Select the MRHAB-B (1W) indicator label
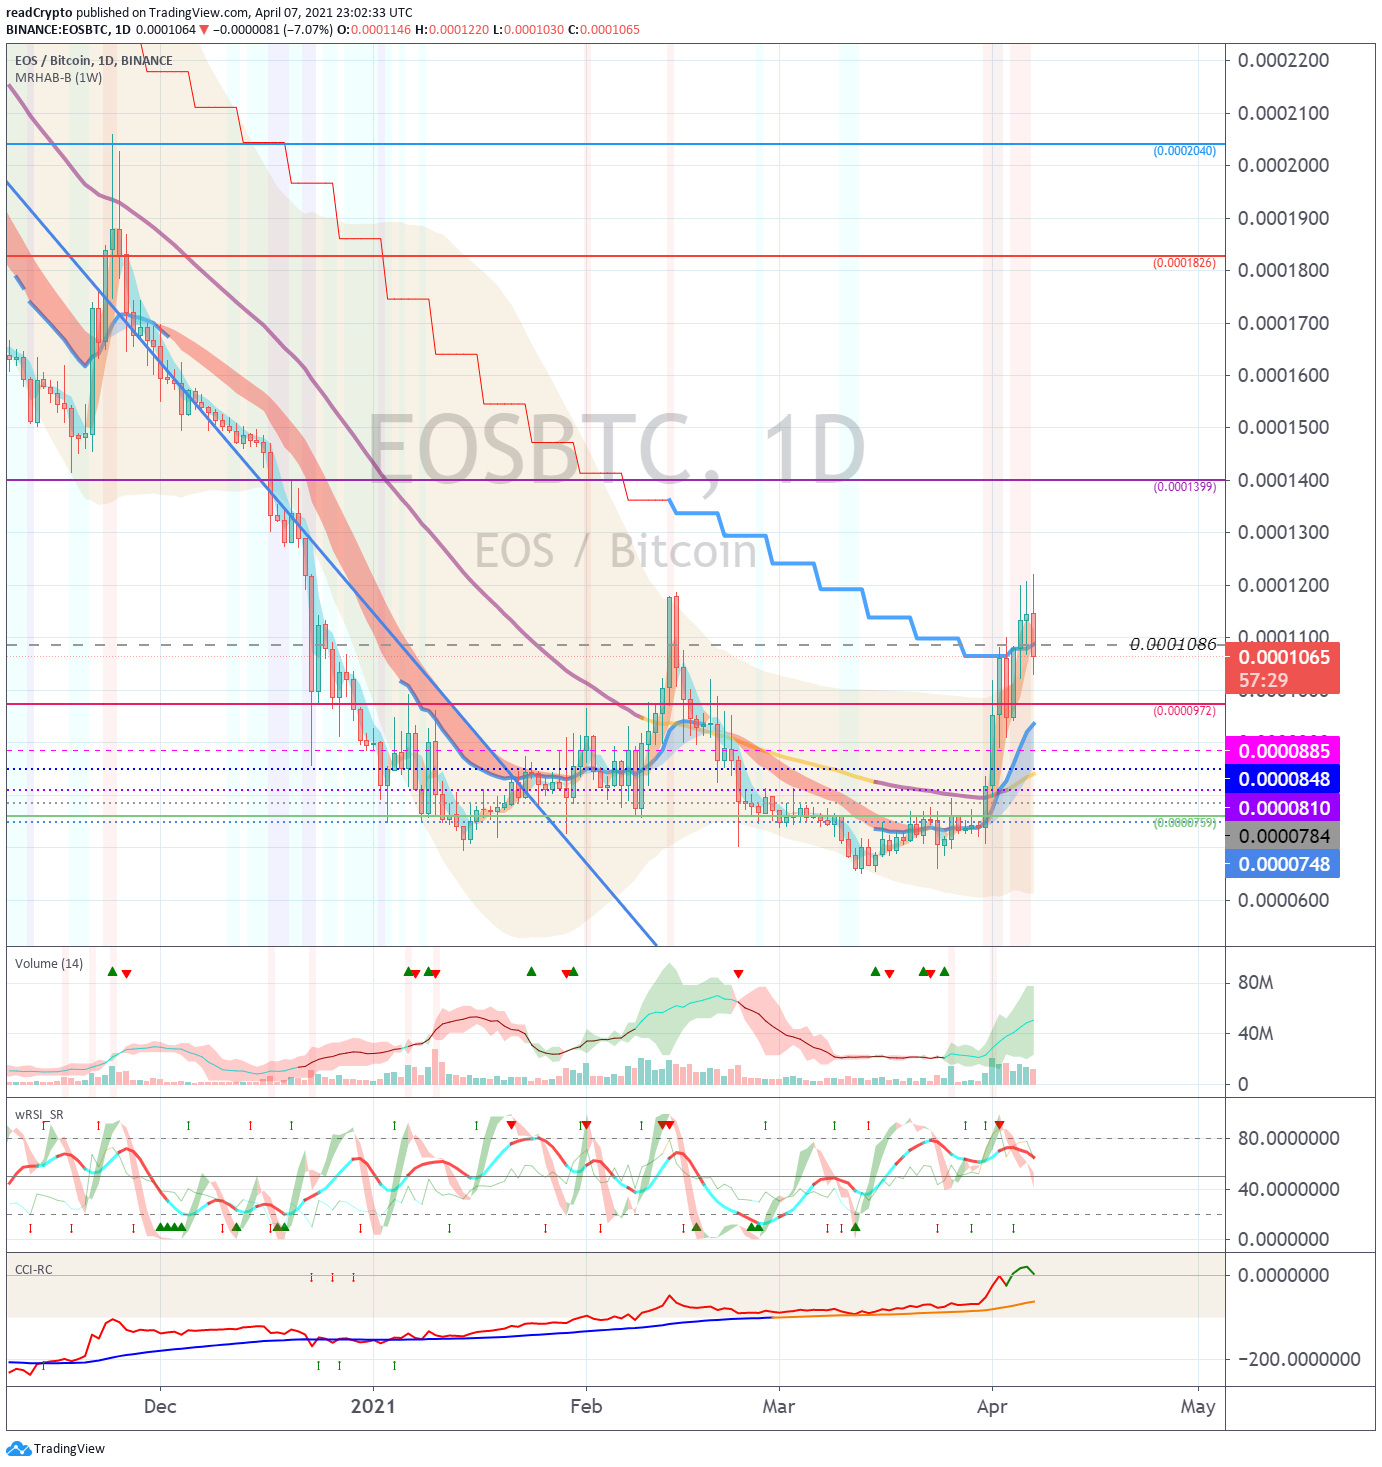This screenshot has width=1382, height=1467. 58,77
